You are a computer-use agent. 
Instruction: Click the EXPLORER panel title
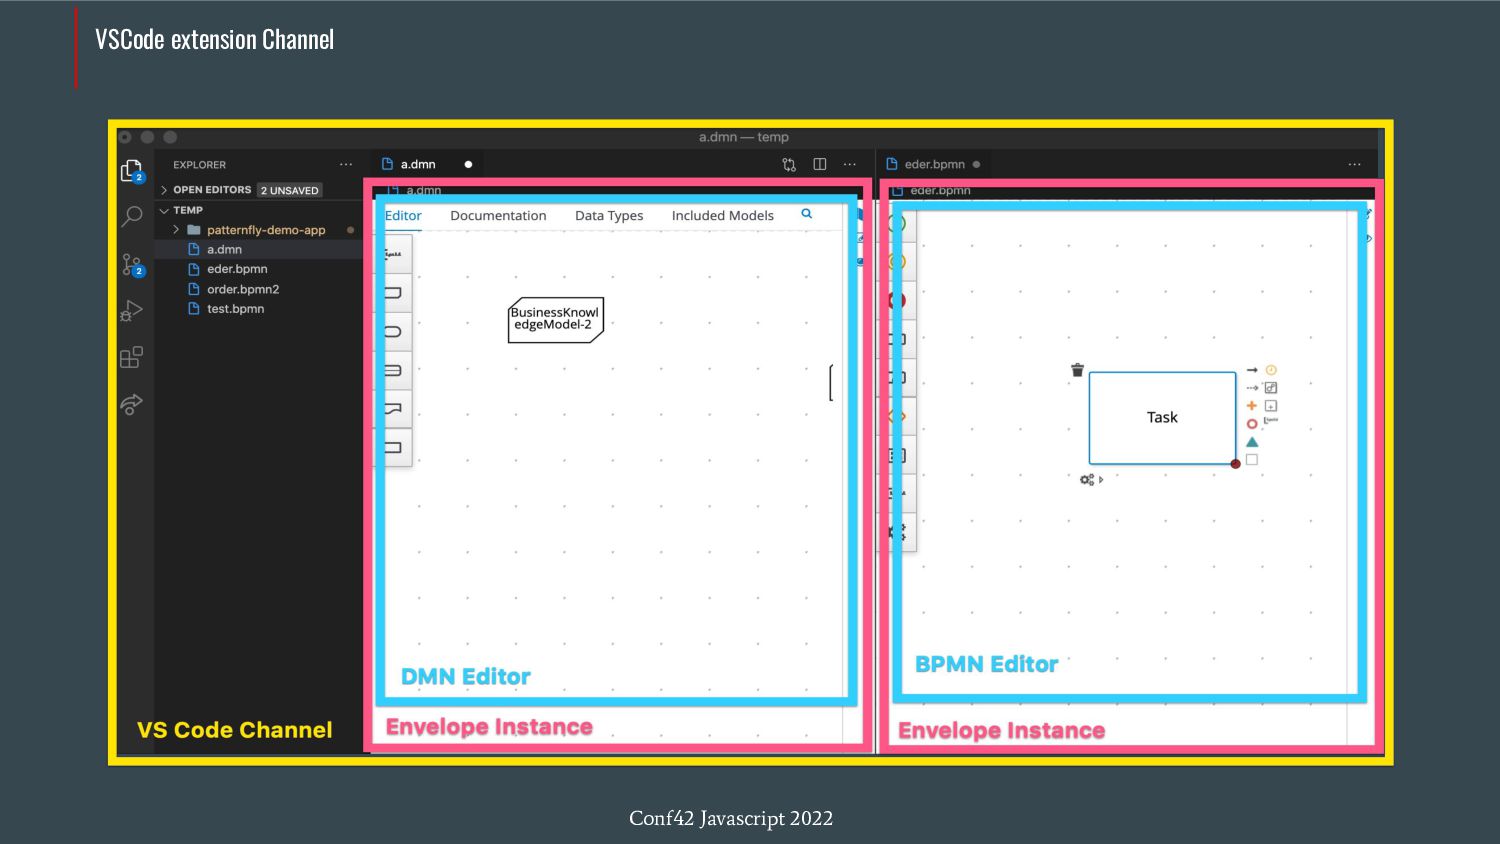coord(199,165)
